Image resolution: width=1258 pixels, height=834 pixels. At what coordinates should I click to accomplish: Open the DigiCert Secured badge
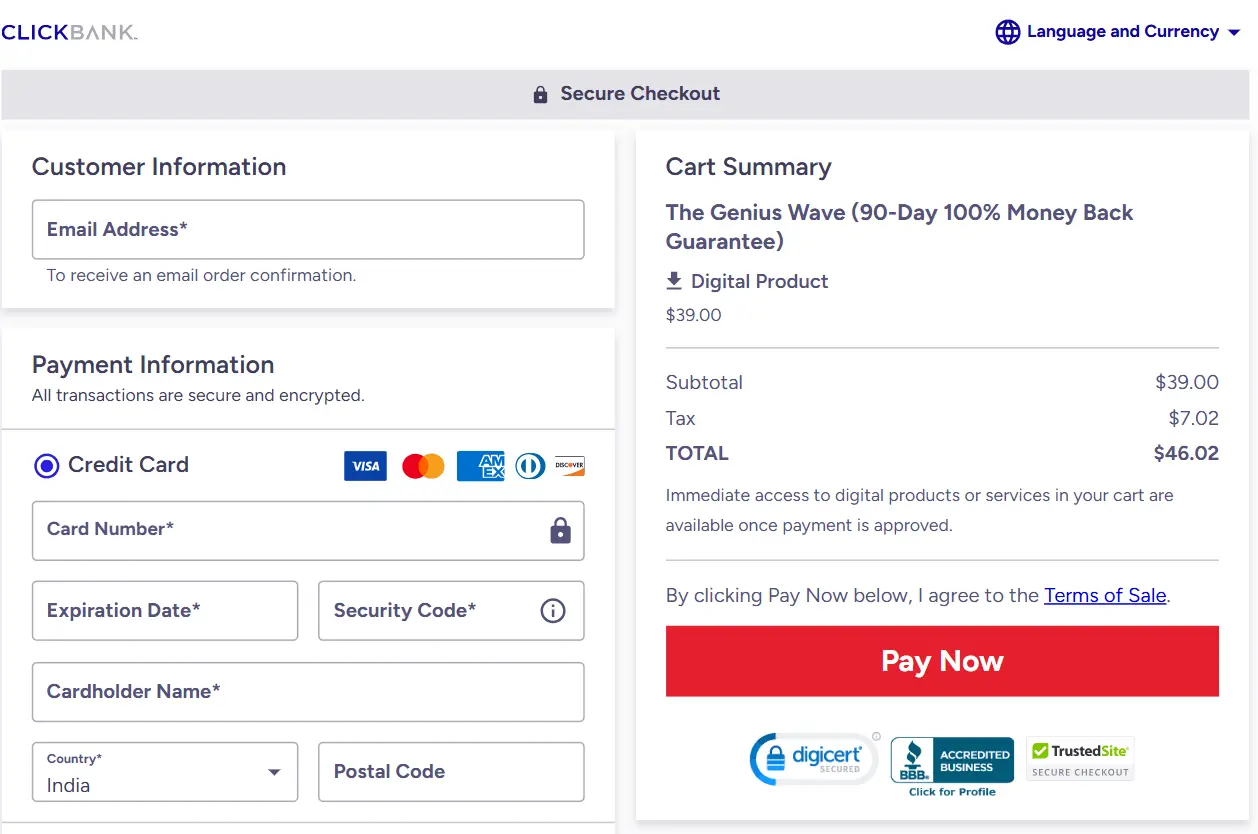point(814,760)
